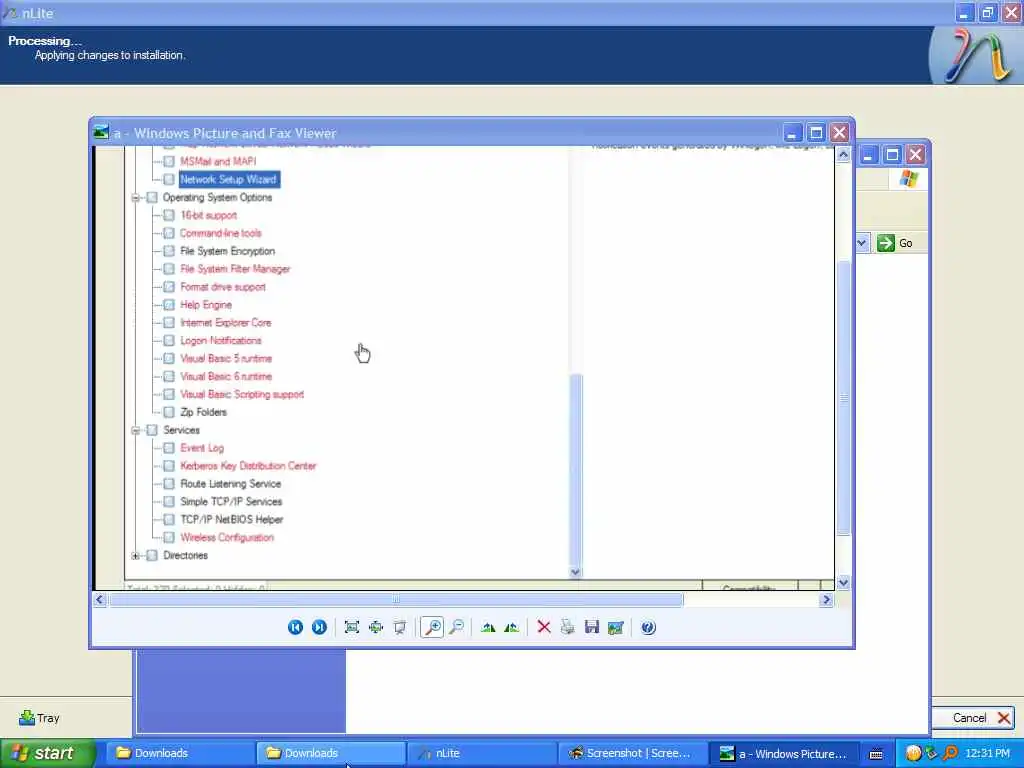Click the orange round tray icon
The width and height of the screenshot is (1024, 768).
tap(914, 753)
